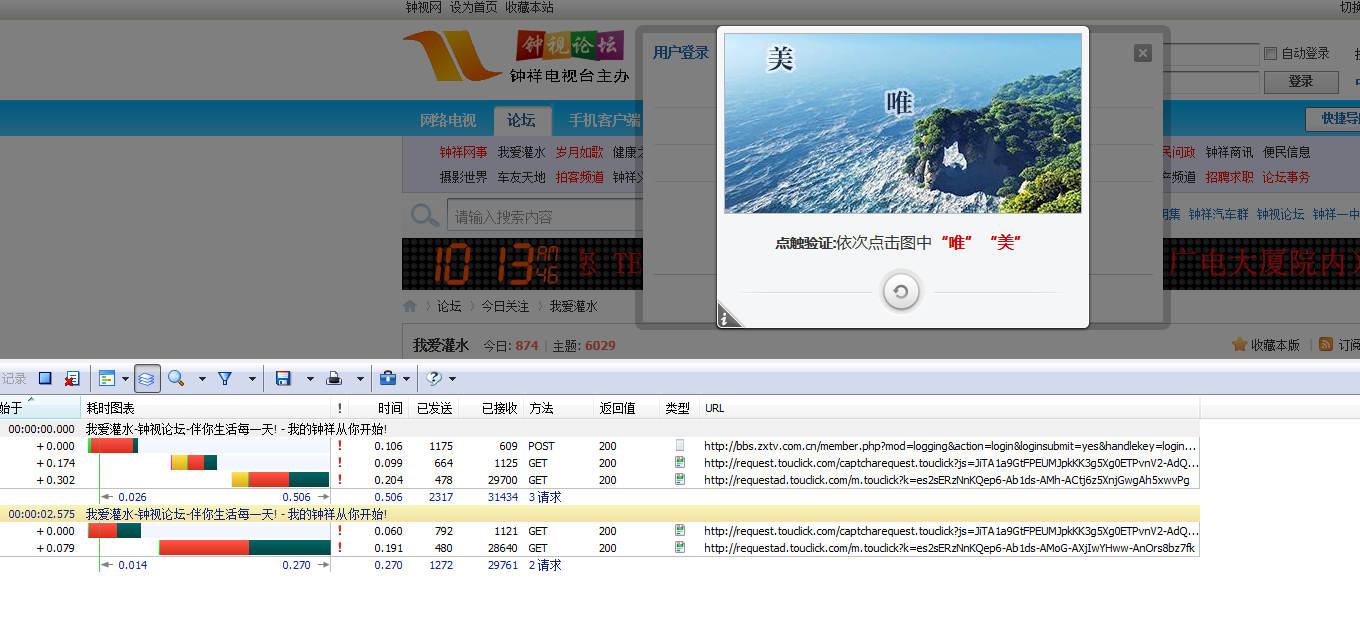Click the captcha refresh circular arrow button
This screenshot has height=643, width=1360.
coord(901,292)
